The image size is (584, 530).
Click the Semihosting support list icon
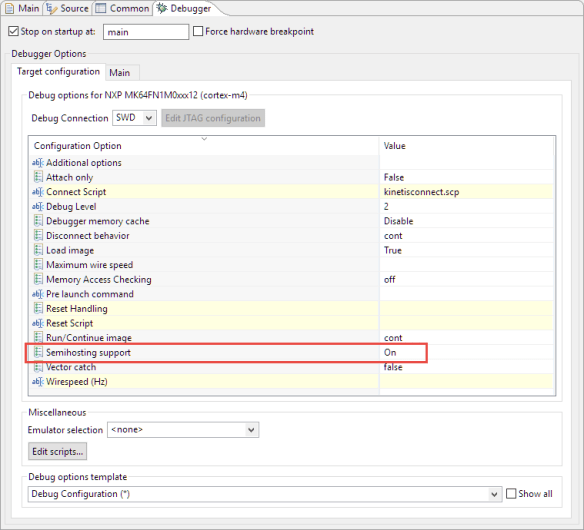(x=38, y=352)
